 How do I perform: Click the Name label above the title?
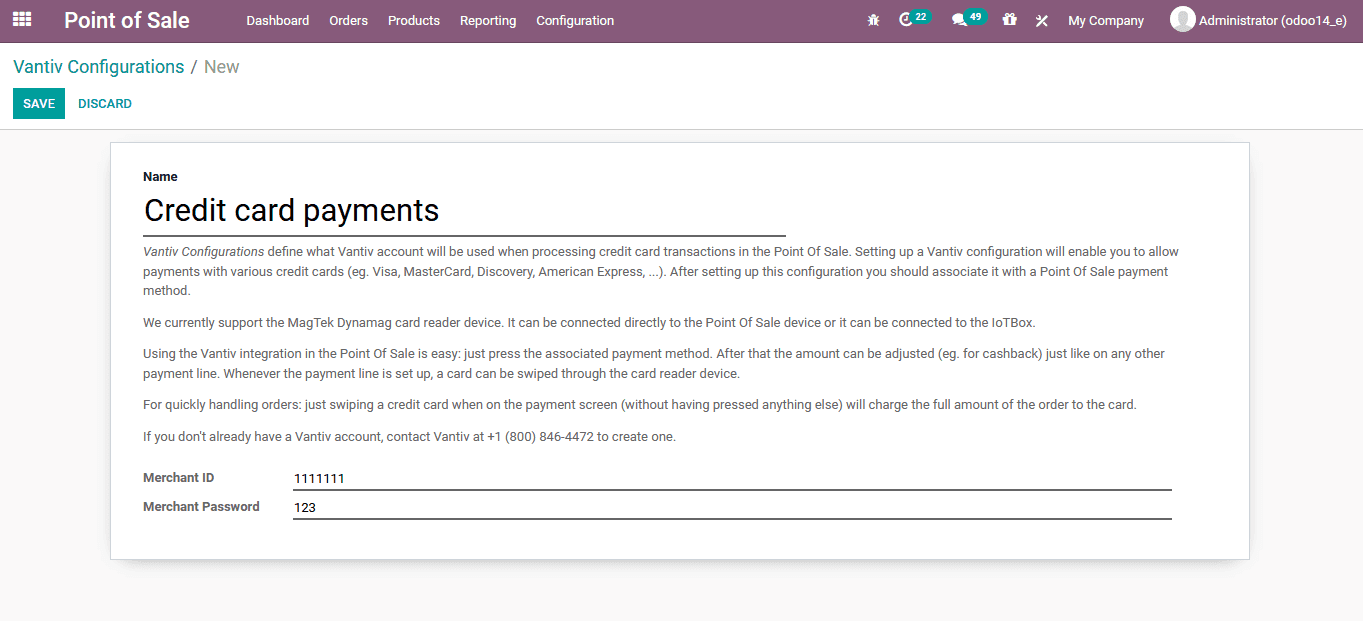pyautogui.click(x=160, y=177)
